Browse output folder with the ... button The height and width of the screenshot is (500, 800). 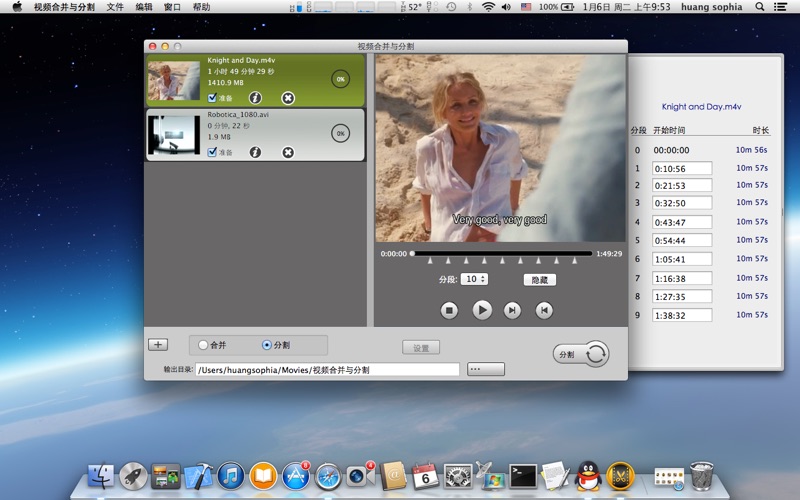(x=486, y=369)
